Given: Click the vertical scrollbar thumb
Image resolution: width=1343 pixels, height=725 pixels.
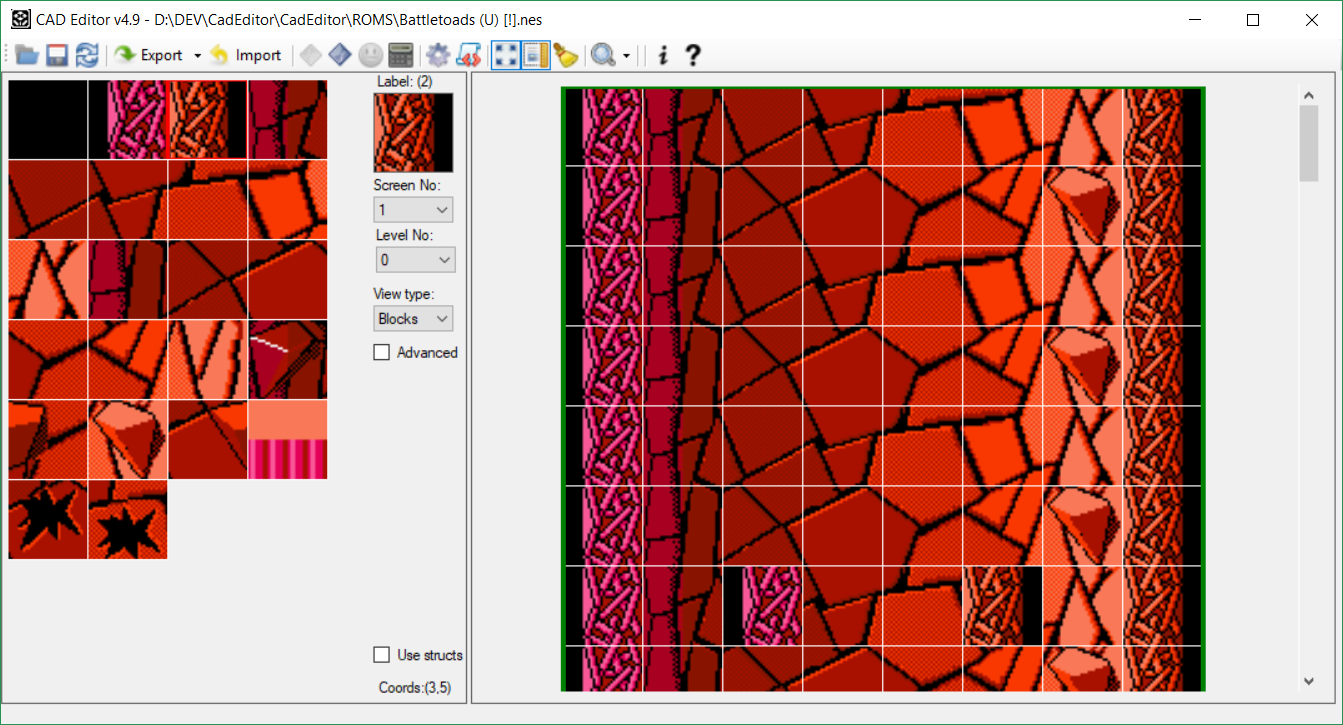Looking at the screenshot, I should click(x=1309, y=143).
